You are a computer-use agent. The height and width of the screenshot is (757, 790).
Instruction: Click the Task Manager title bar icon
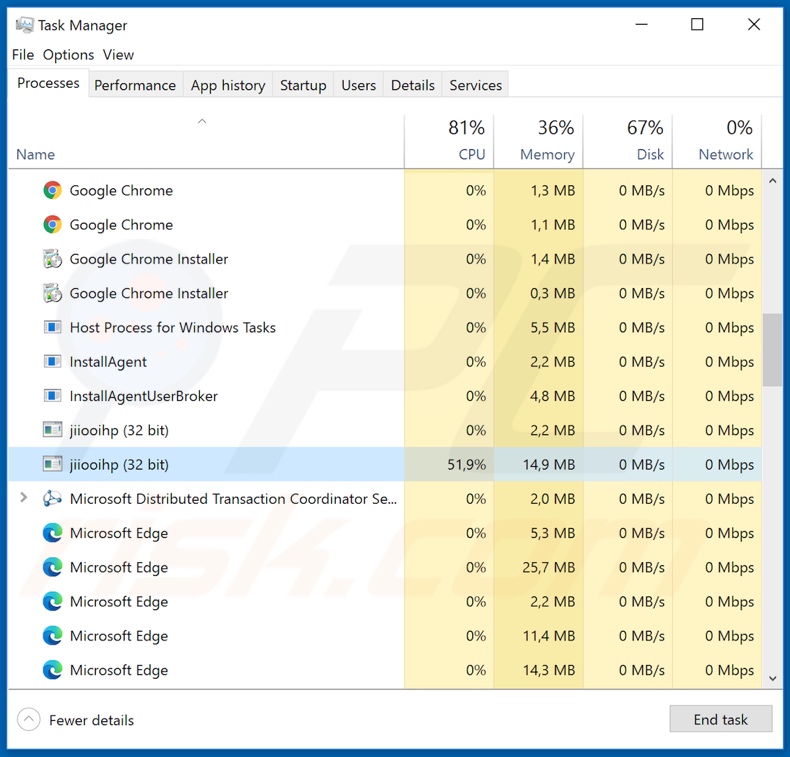(25, 25)
